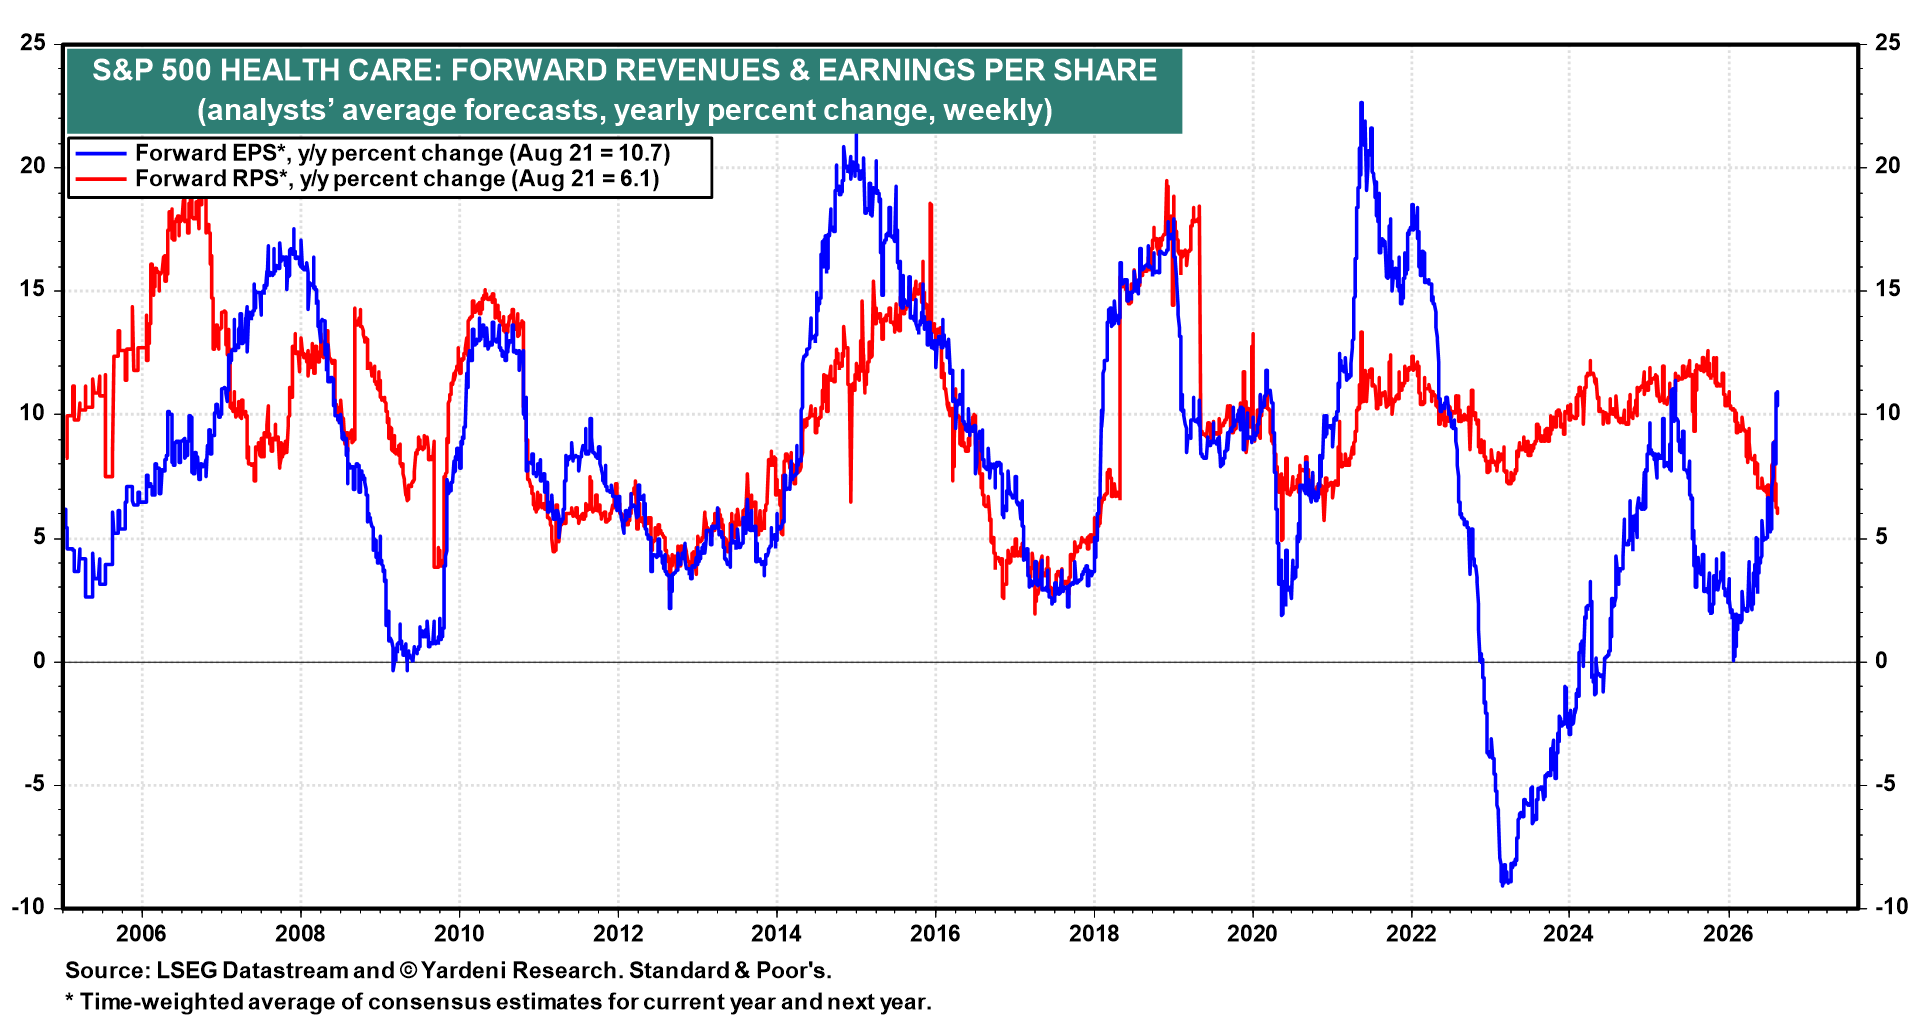Screen dimensions: 1920x1020
Task: Click the 2012 x-axis label
Action: coord(618,934)
